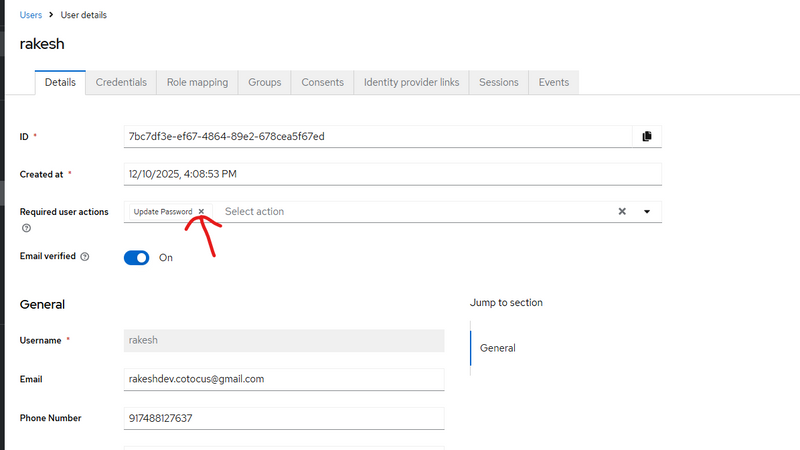Switch to the Sessions tab
The width and height of the screenshot is (800, 450).
(x=498, y=82)
